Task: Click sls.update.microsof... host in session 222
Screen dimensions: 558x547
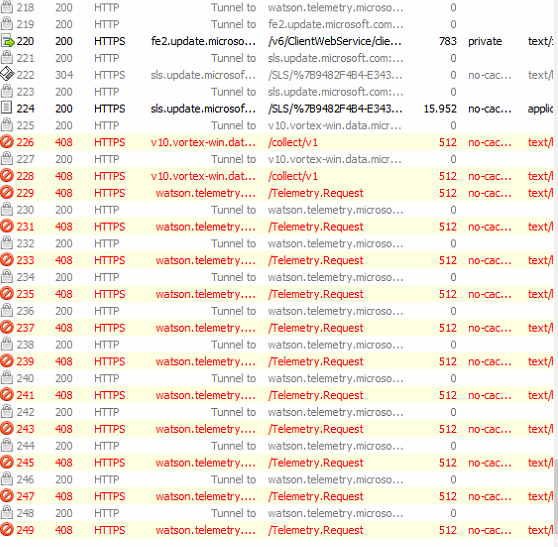Action: pyautogui.click(x=203, y=75)
